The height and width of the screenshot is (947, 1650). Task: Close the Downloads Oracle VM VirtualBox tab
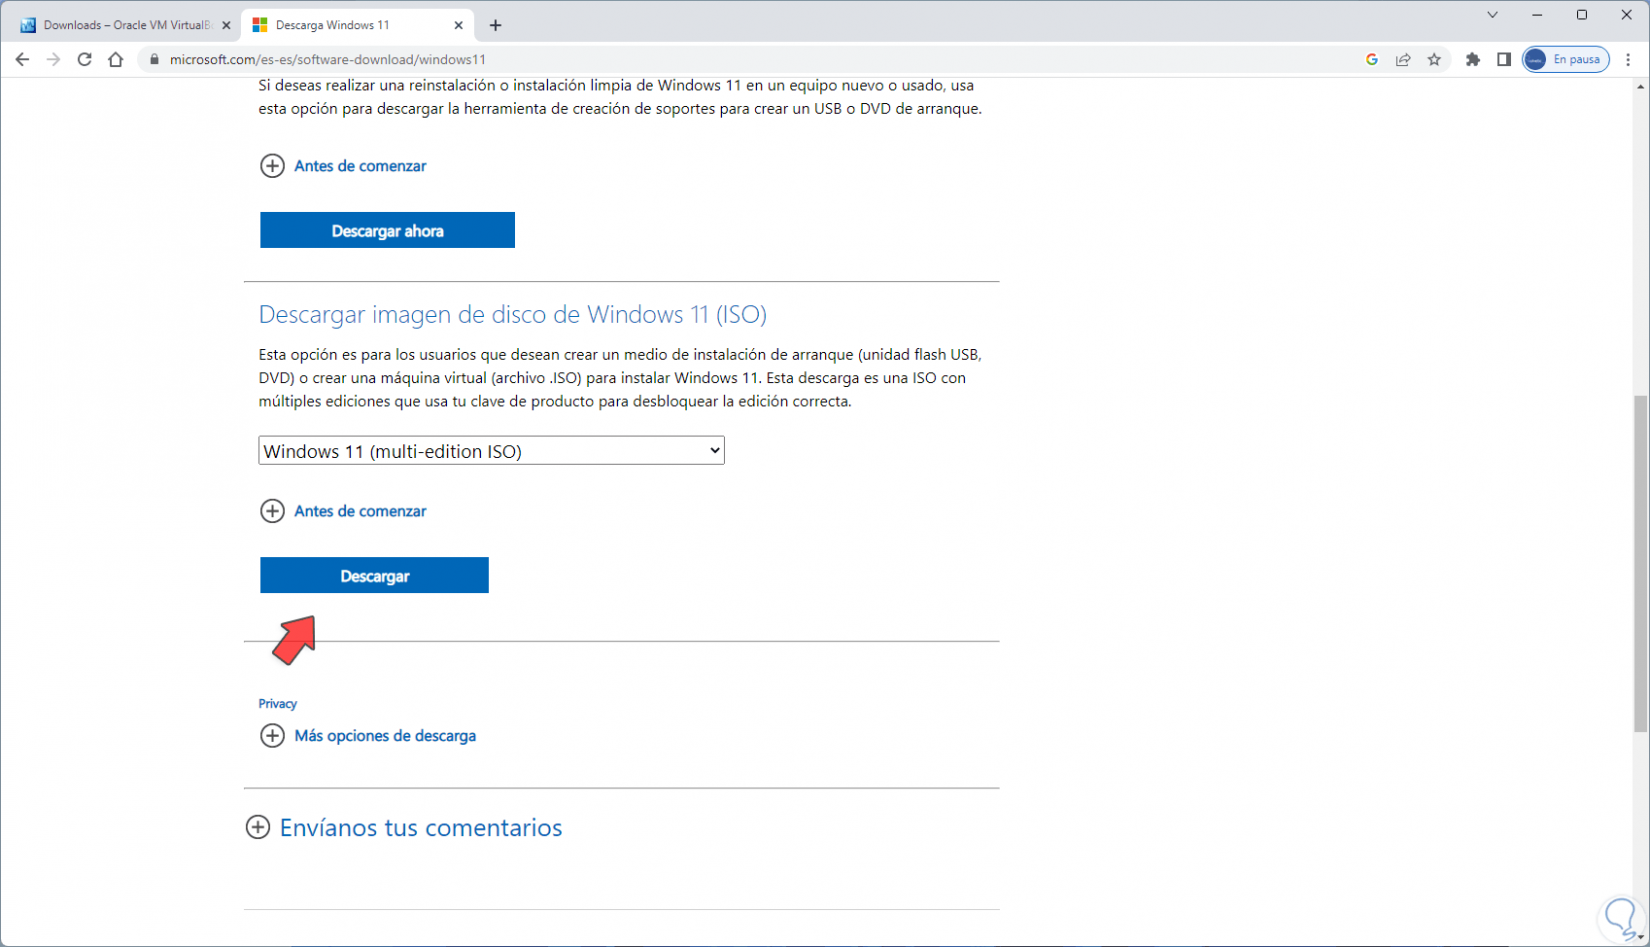coord(226,25)
